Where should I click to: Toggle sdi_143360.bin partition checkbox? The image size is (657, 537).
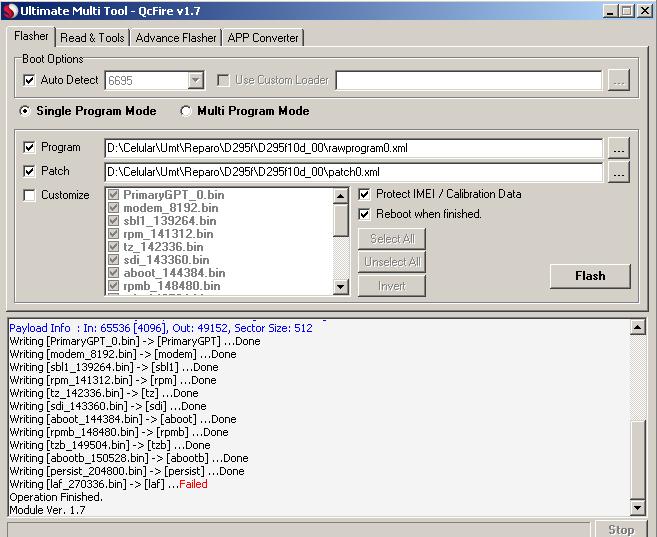tap(113, 259)
